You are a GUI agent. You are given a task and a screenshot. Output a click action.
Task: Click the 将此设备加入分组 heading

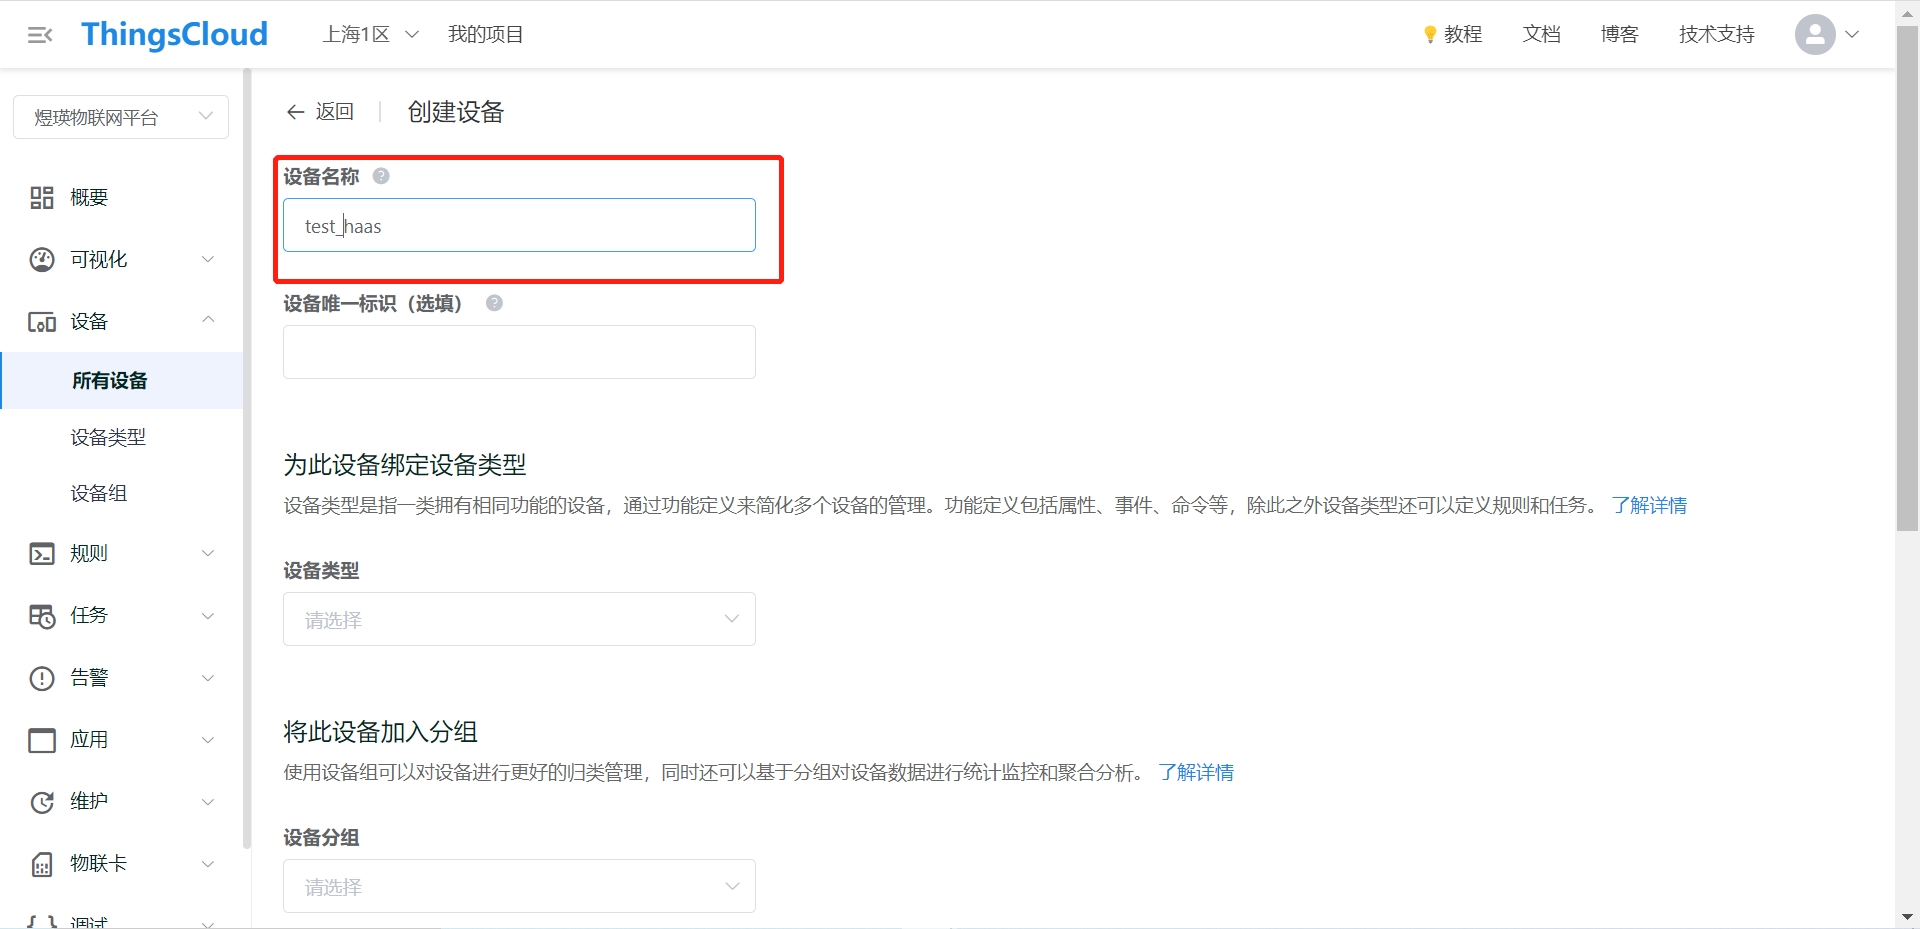(381, 732)
